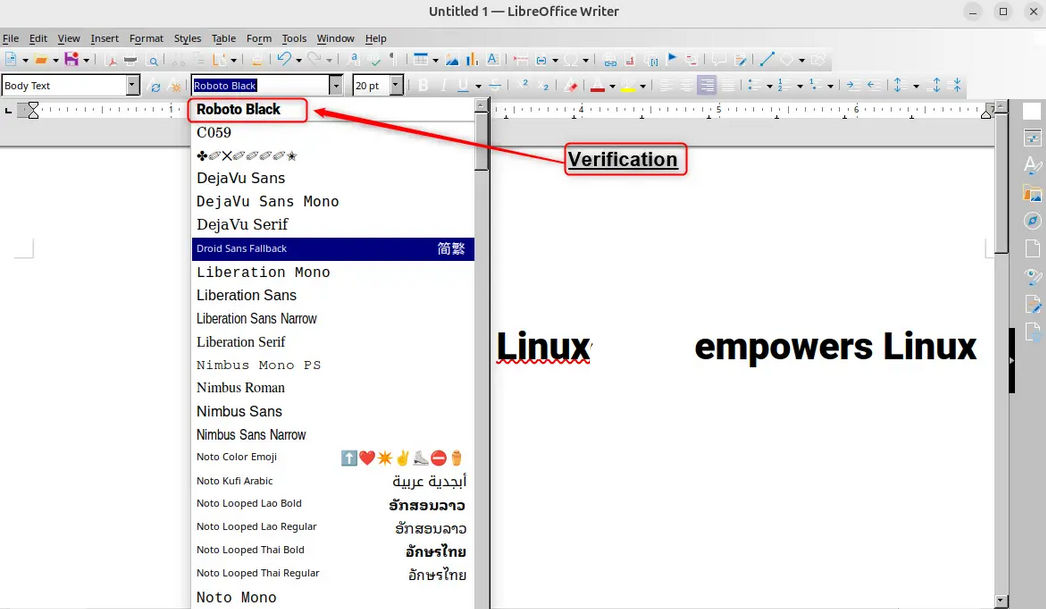Undo the last action

(284, 60)
